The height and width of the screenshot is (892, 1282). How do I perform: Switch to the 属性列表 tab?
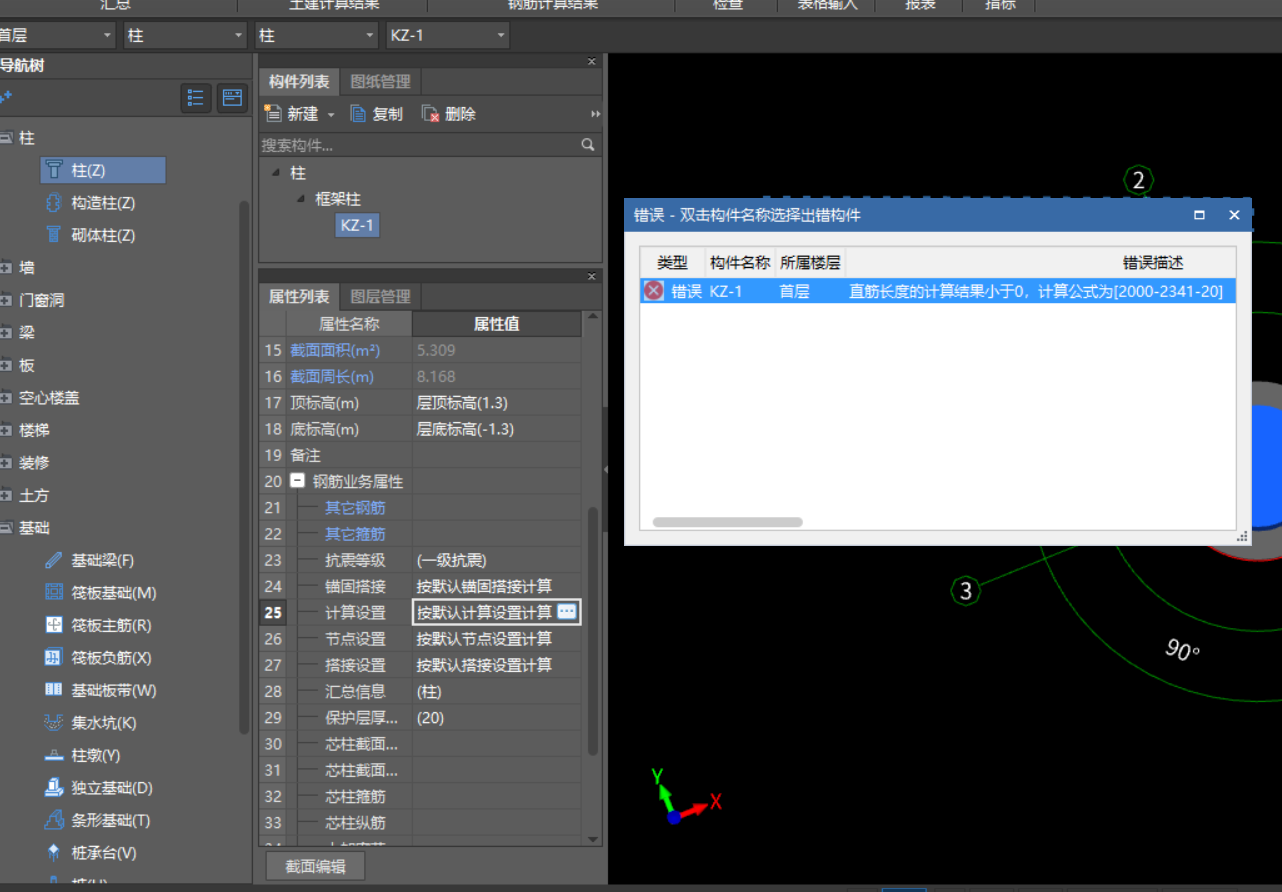point(299,297)
